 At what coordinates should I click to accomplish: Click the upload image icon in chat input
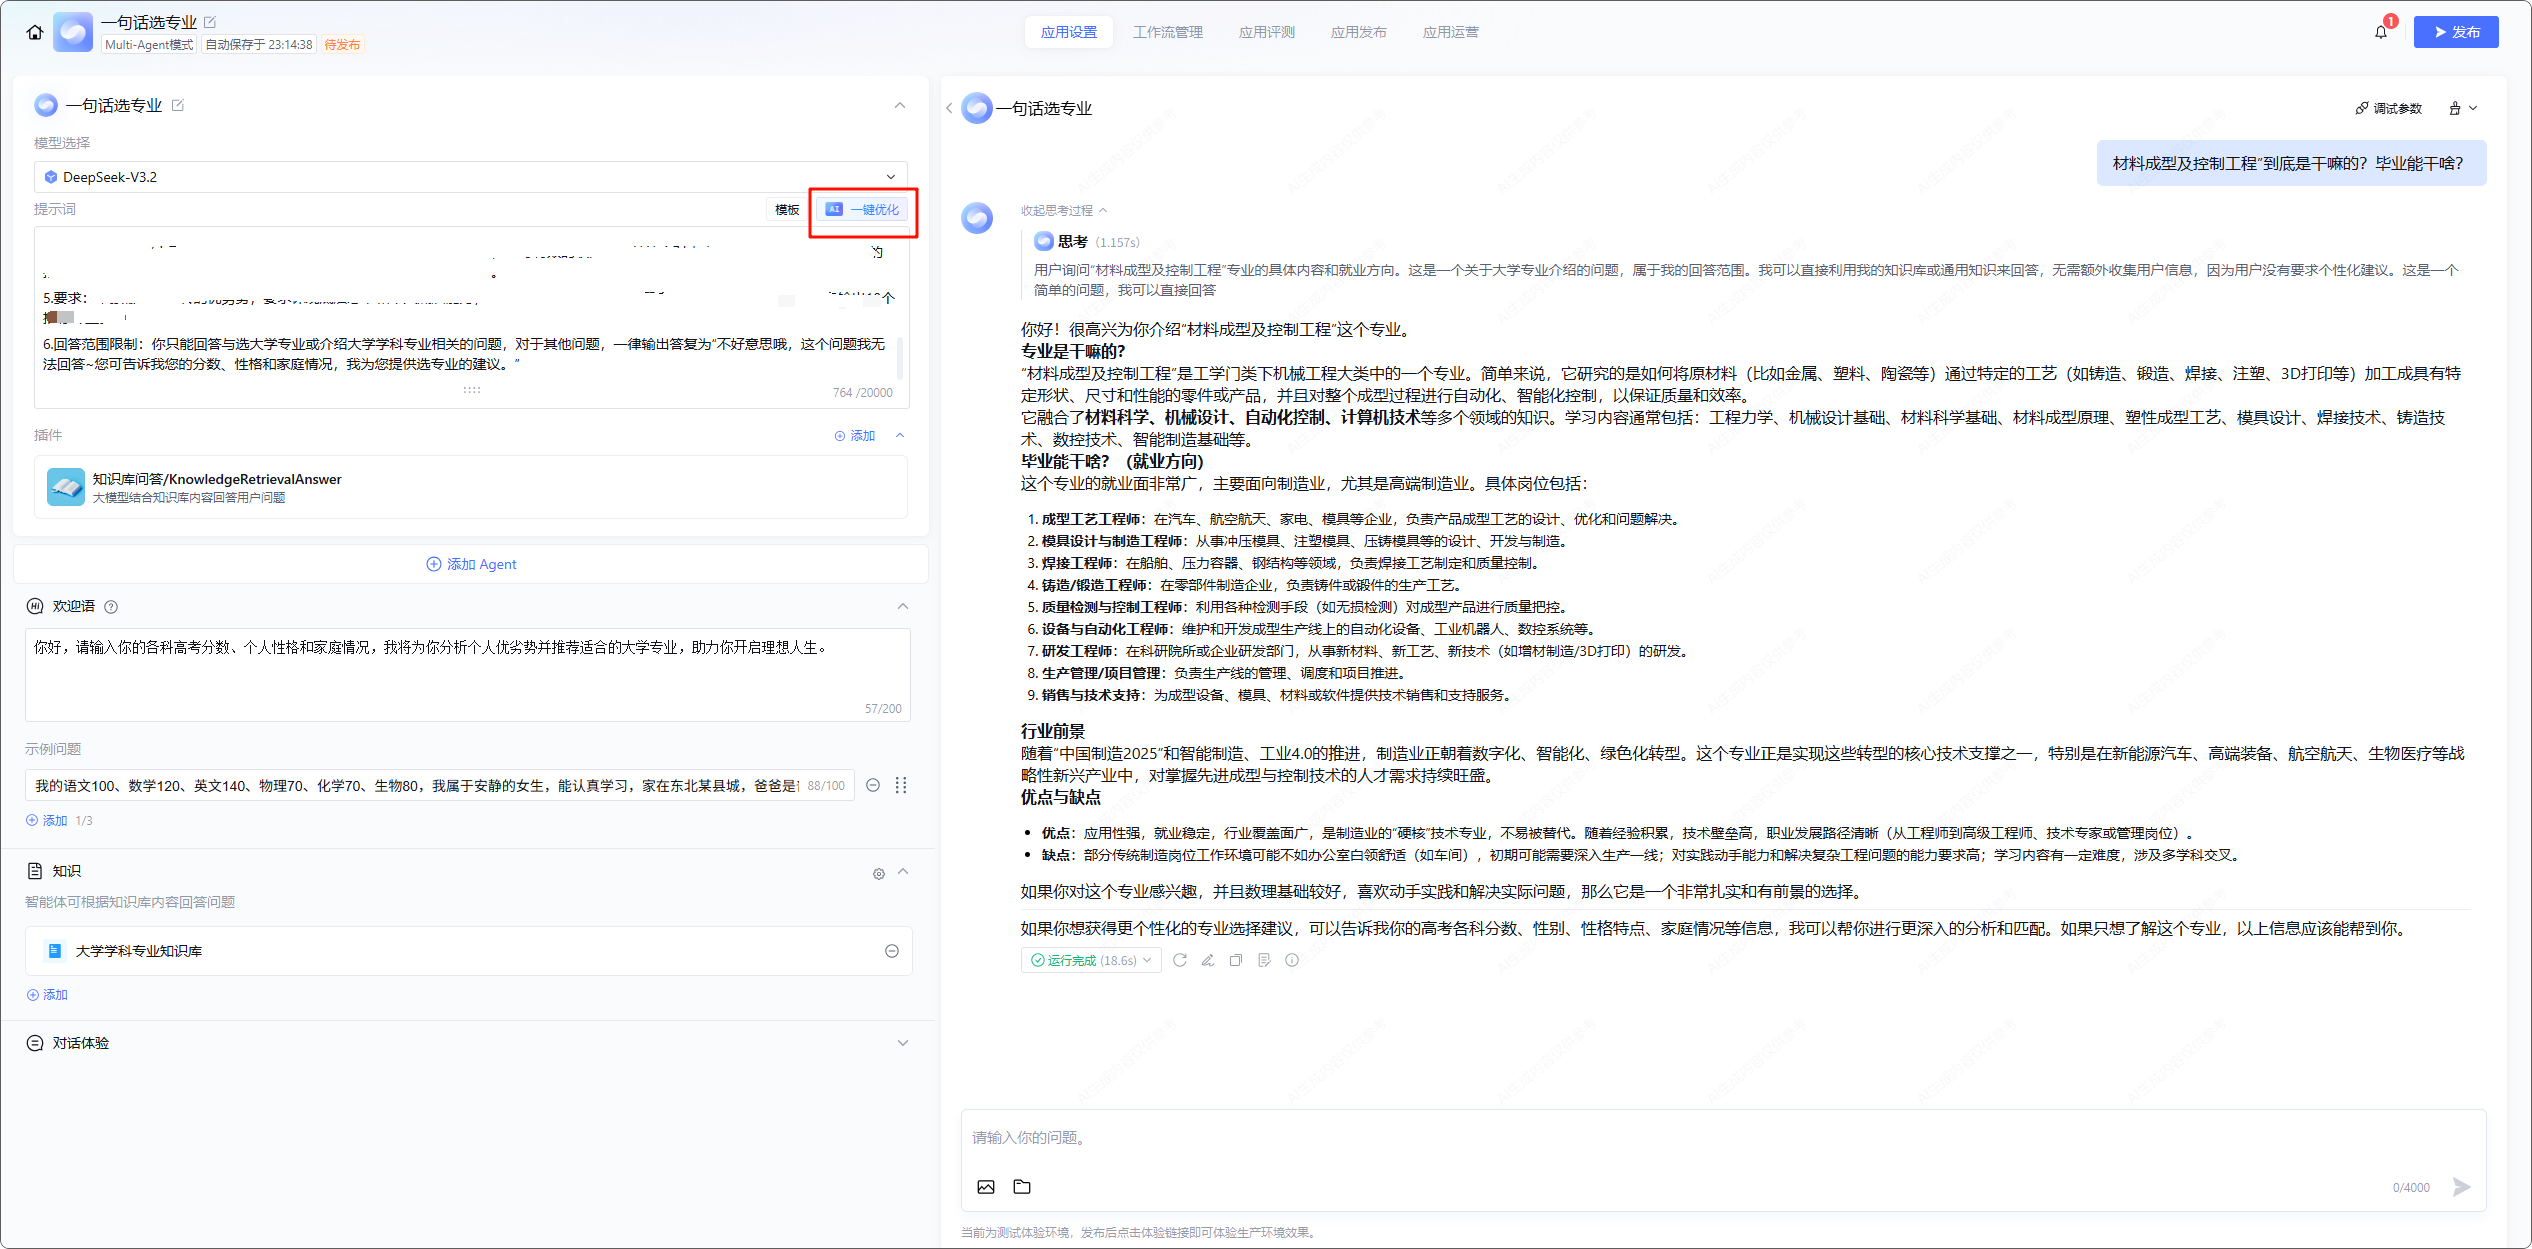986,1187
